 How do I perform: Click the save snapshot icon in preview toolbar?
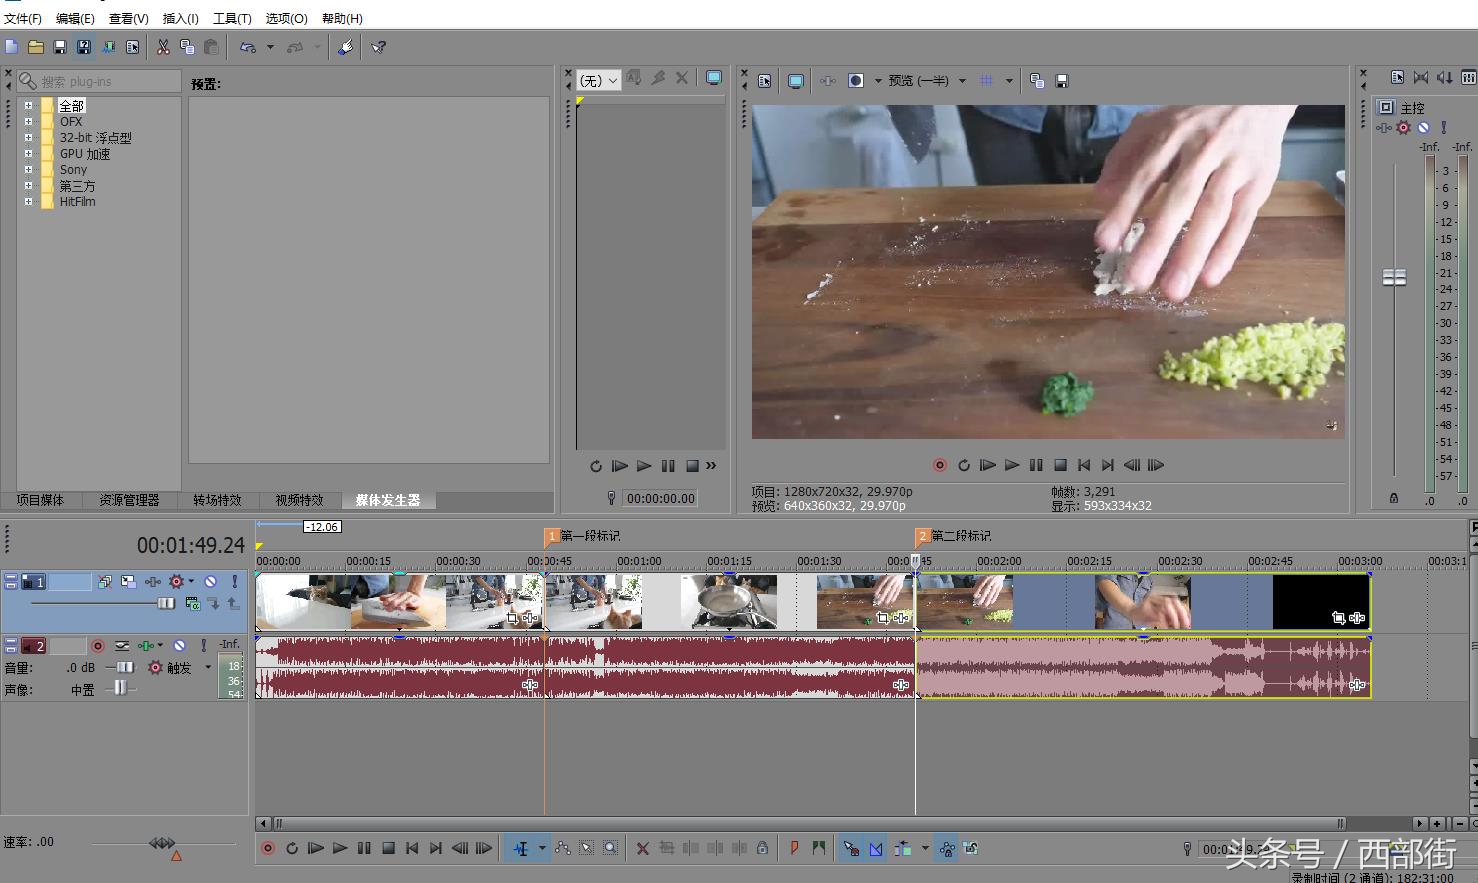click(1062, 81)
